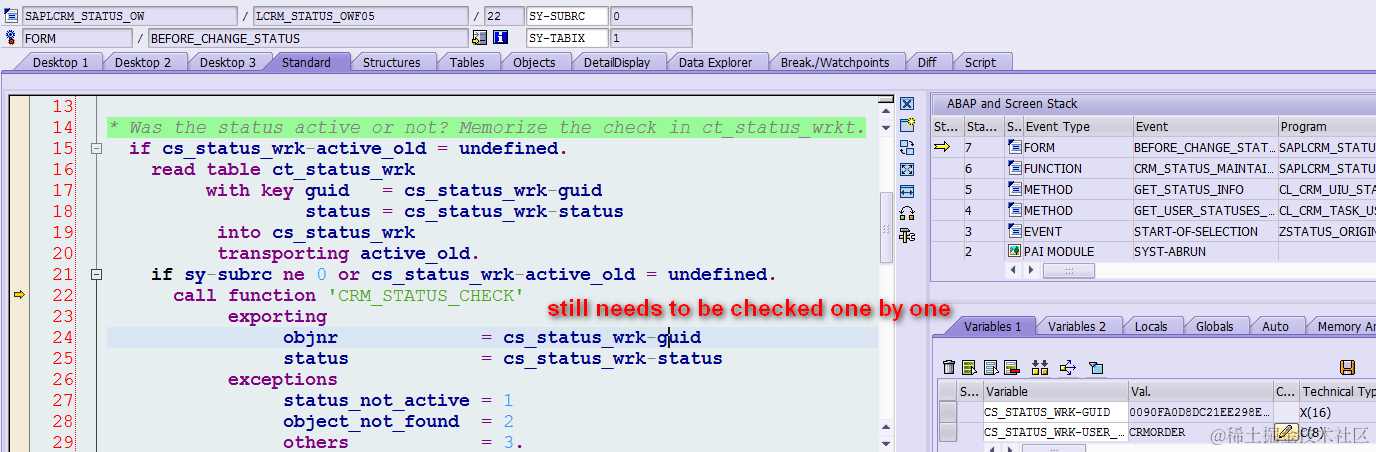This screenshot has height=452, width=1376.
Task: Open the Tables tab
Action: 467,62
